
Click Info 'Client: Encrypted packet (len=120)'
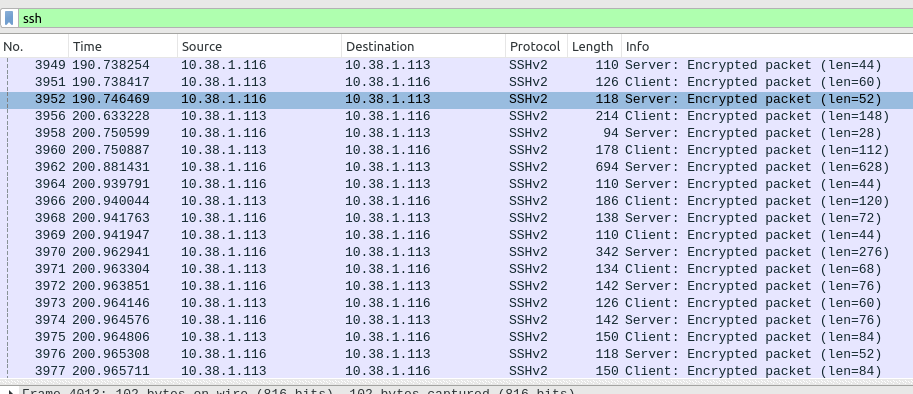click(757, 201)
